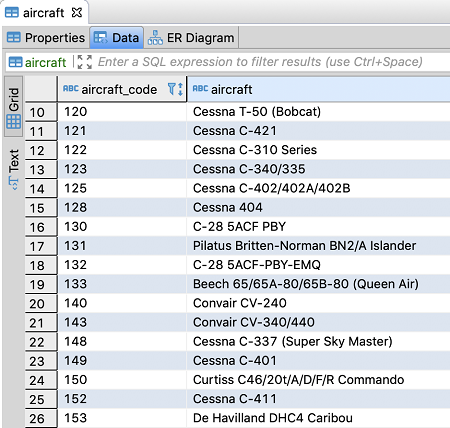450x428 pixels.
Task: Select the C-28 5ACF PBY cell
Action: 318,227
